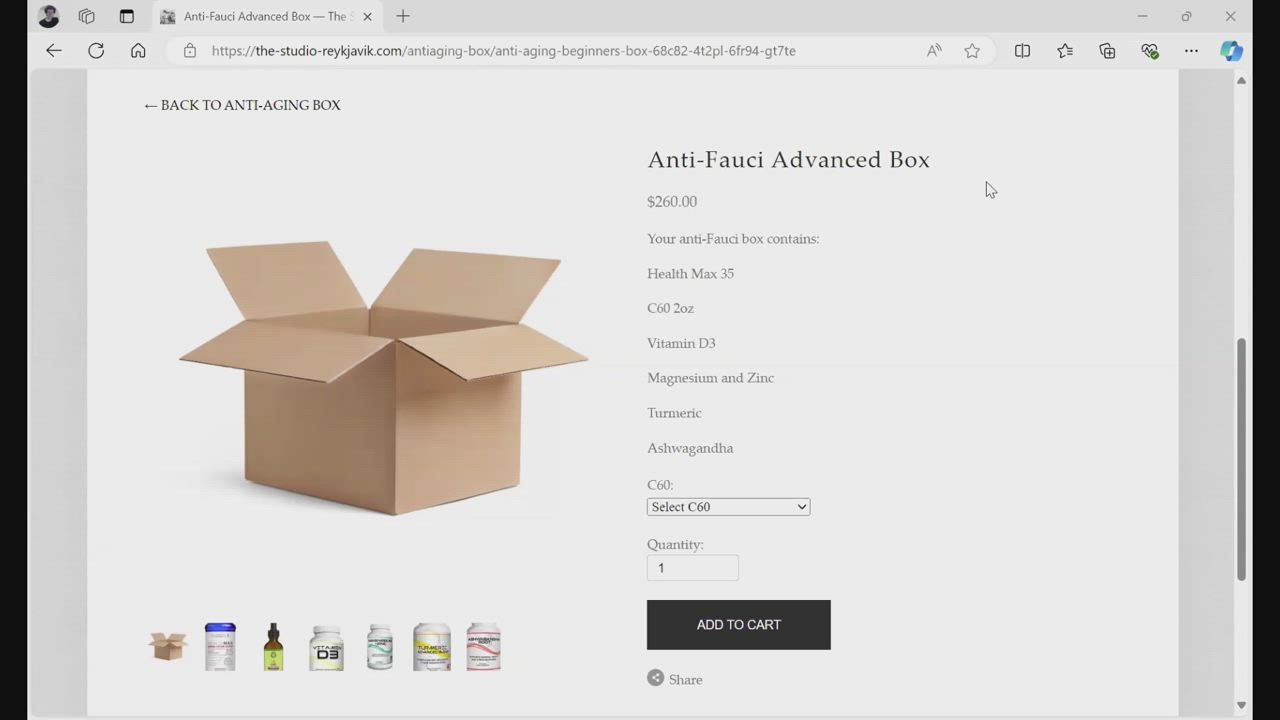The image size is (1280, 720).
Task: Open the Collections icon
Action: coord(1107,50)
